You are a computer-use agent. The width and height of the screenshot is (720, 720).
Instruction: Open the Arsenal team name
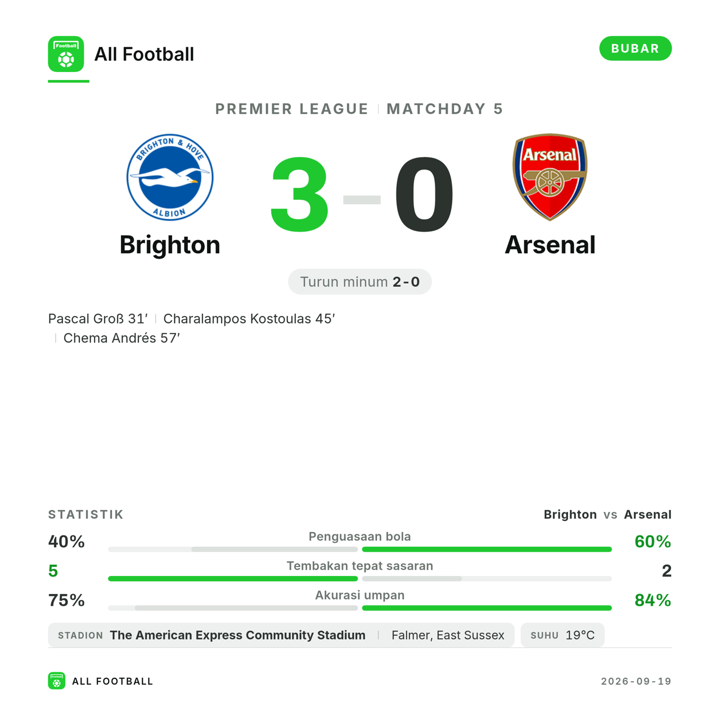[x=550, y=245]
